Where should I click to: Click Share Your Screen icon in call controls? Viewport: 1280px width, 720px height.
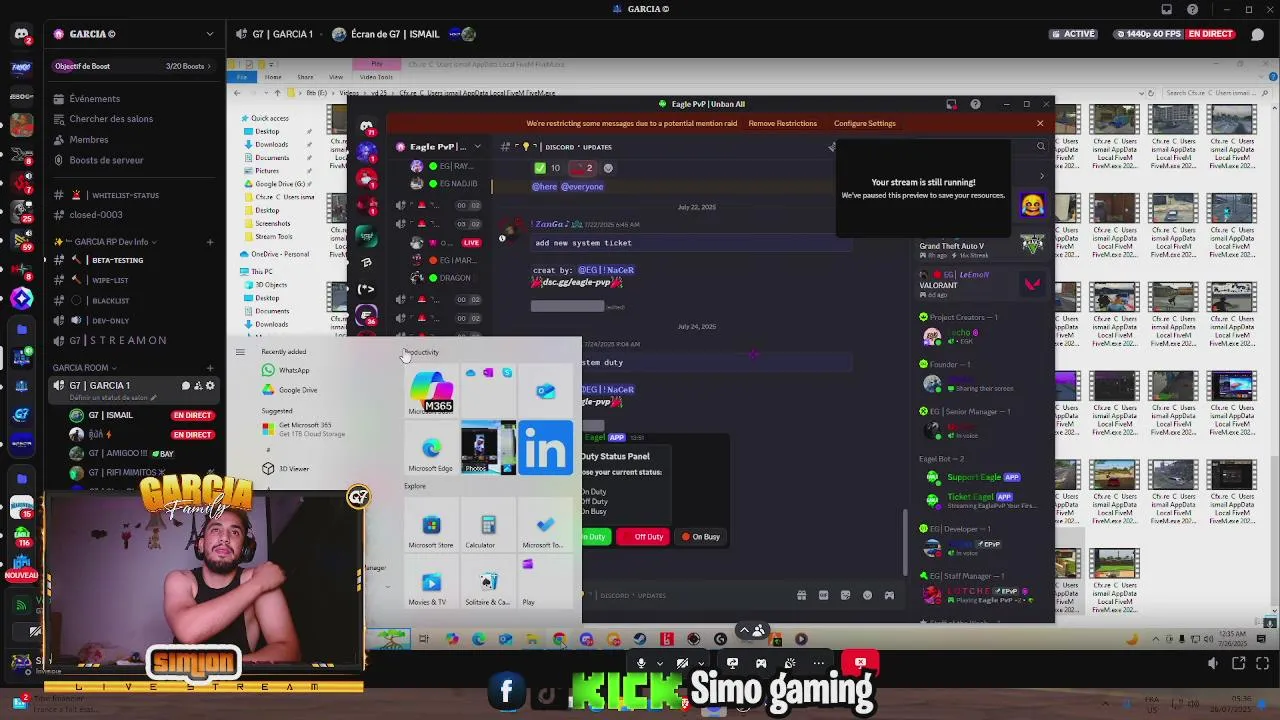tap(732, 663)
